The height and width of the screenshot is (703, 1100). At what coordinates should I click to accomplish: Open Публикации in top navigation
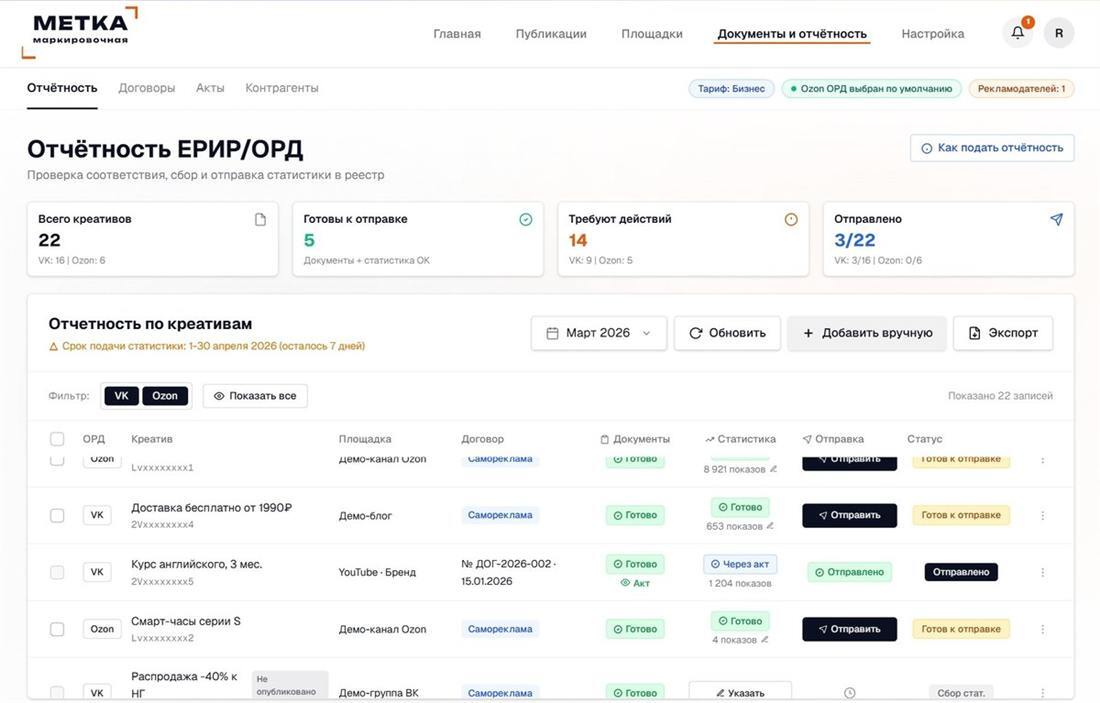tap(551, 34)
